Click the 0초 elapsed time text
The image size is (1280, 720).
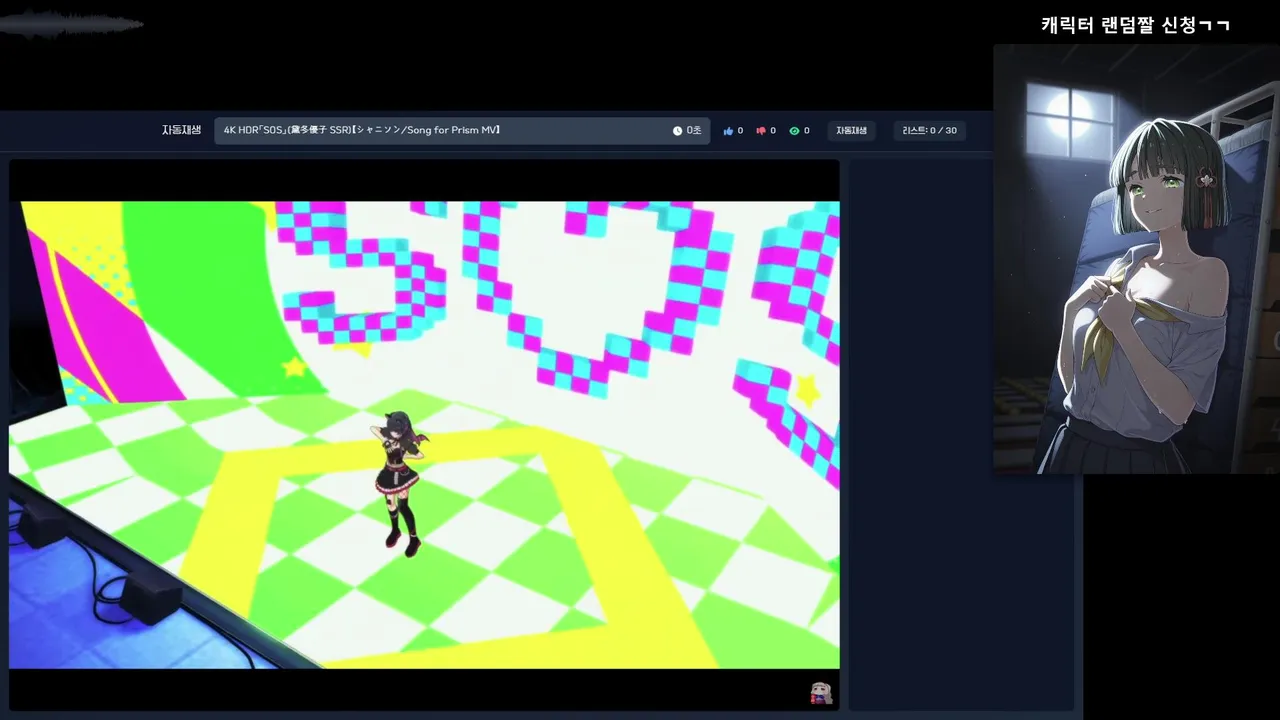click(x=693, y=131)
